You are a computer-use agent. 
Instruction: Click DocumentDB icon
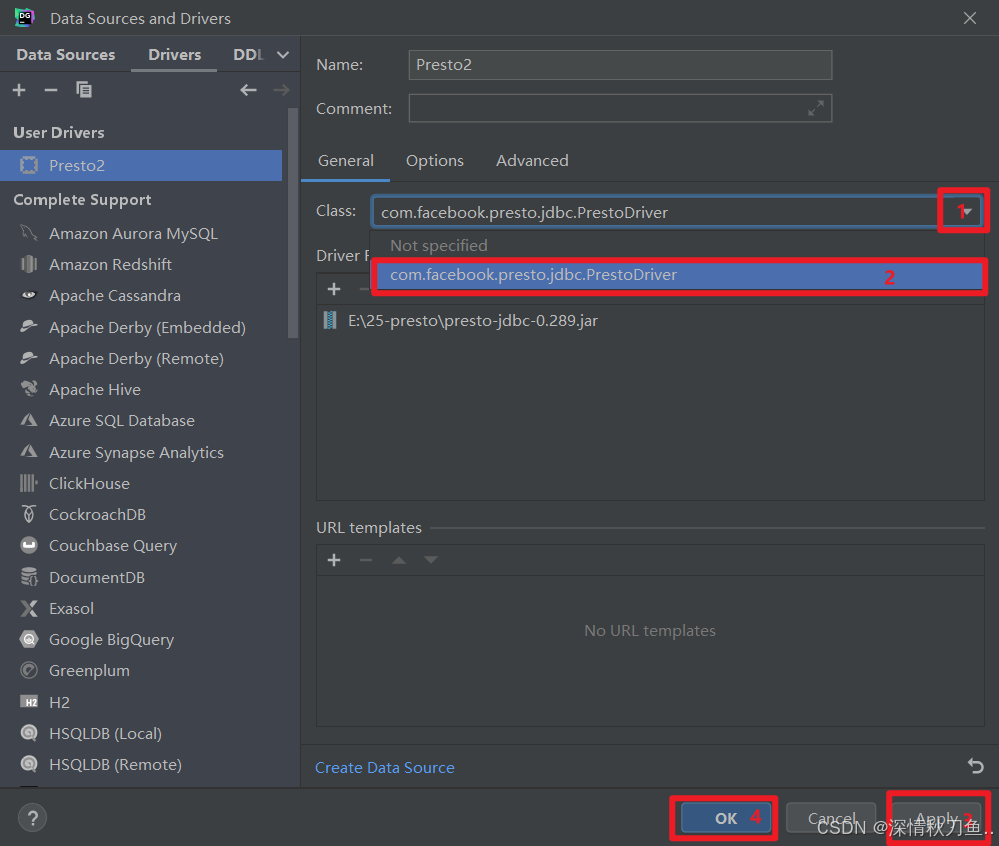(x=29, y=577)
